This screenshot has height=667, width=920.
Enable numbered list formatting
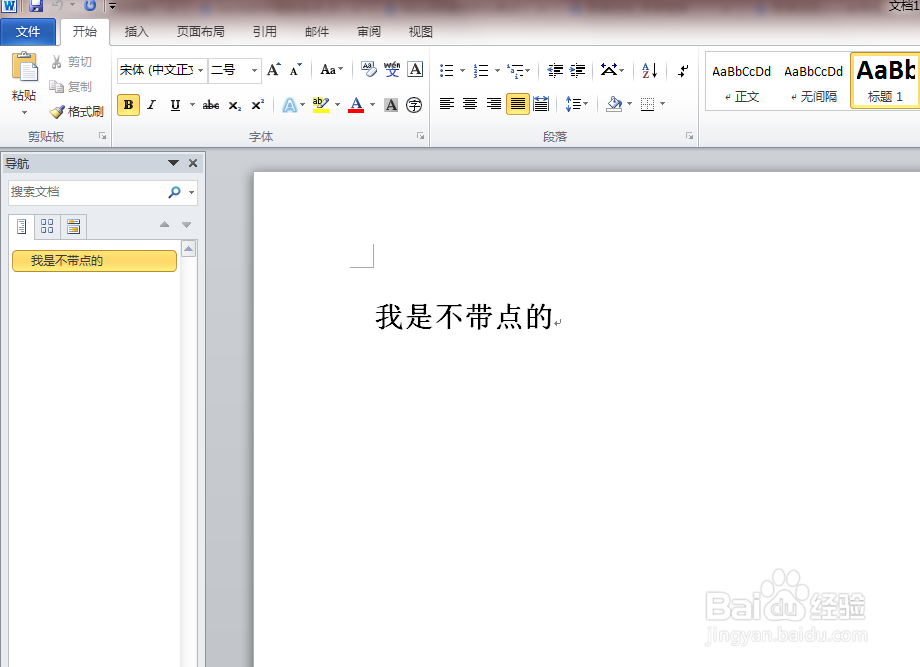pos(480,70)
